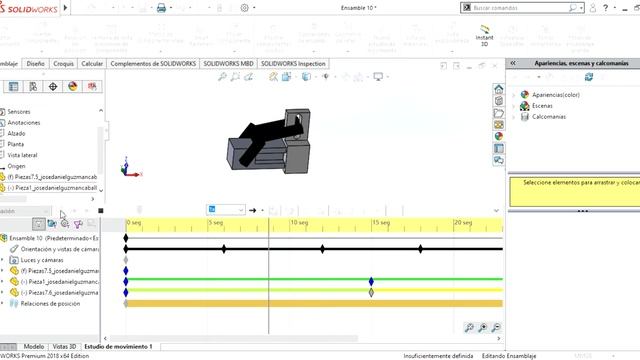Open the PropertyManager tab icon
This screenshot has height=360, width=640.
(33, 87)
